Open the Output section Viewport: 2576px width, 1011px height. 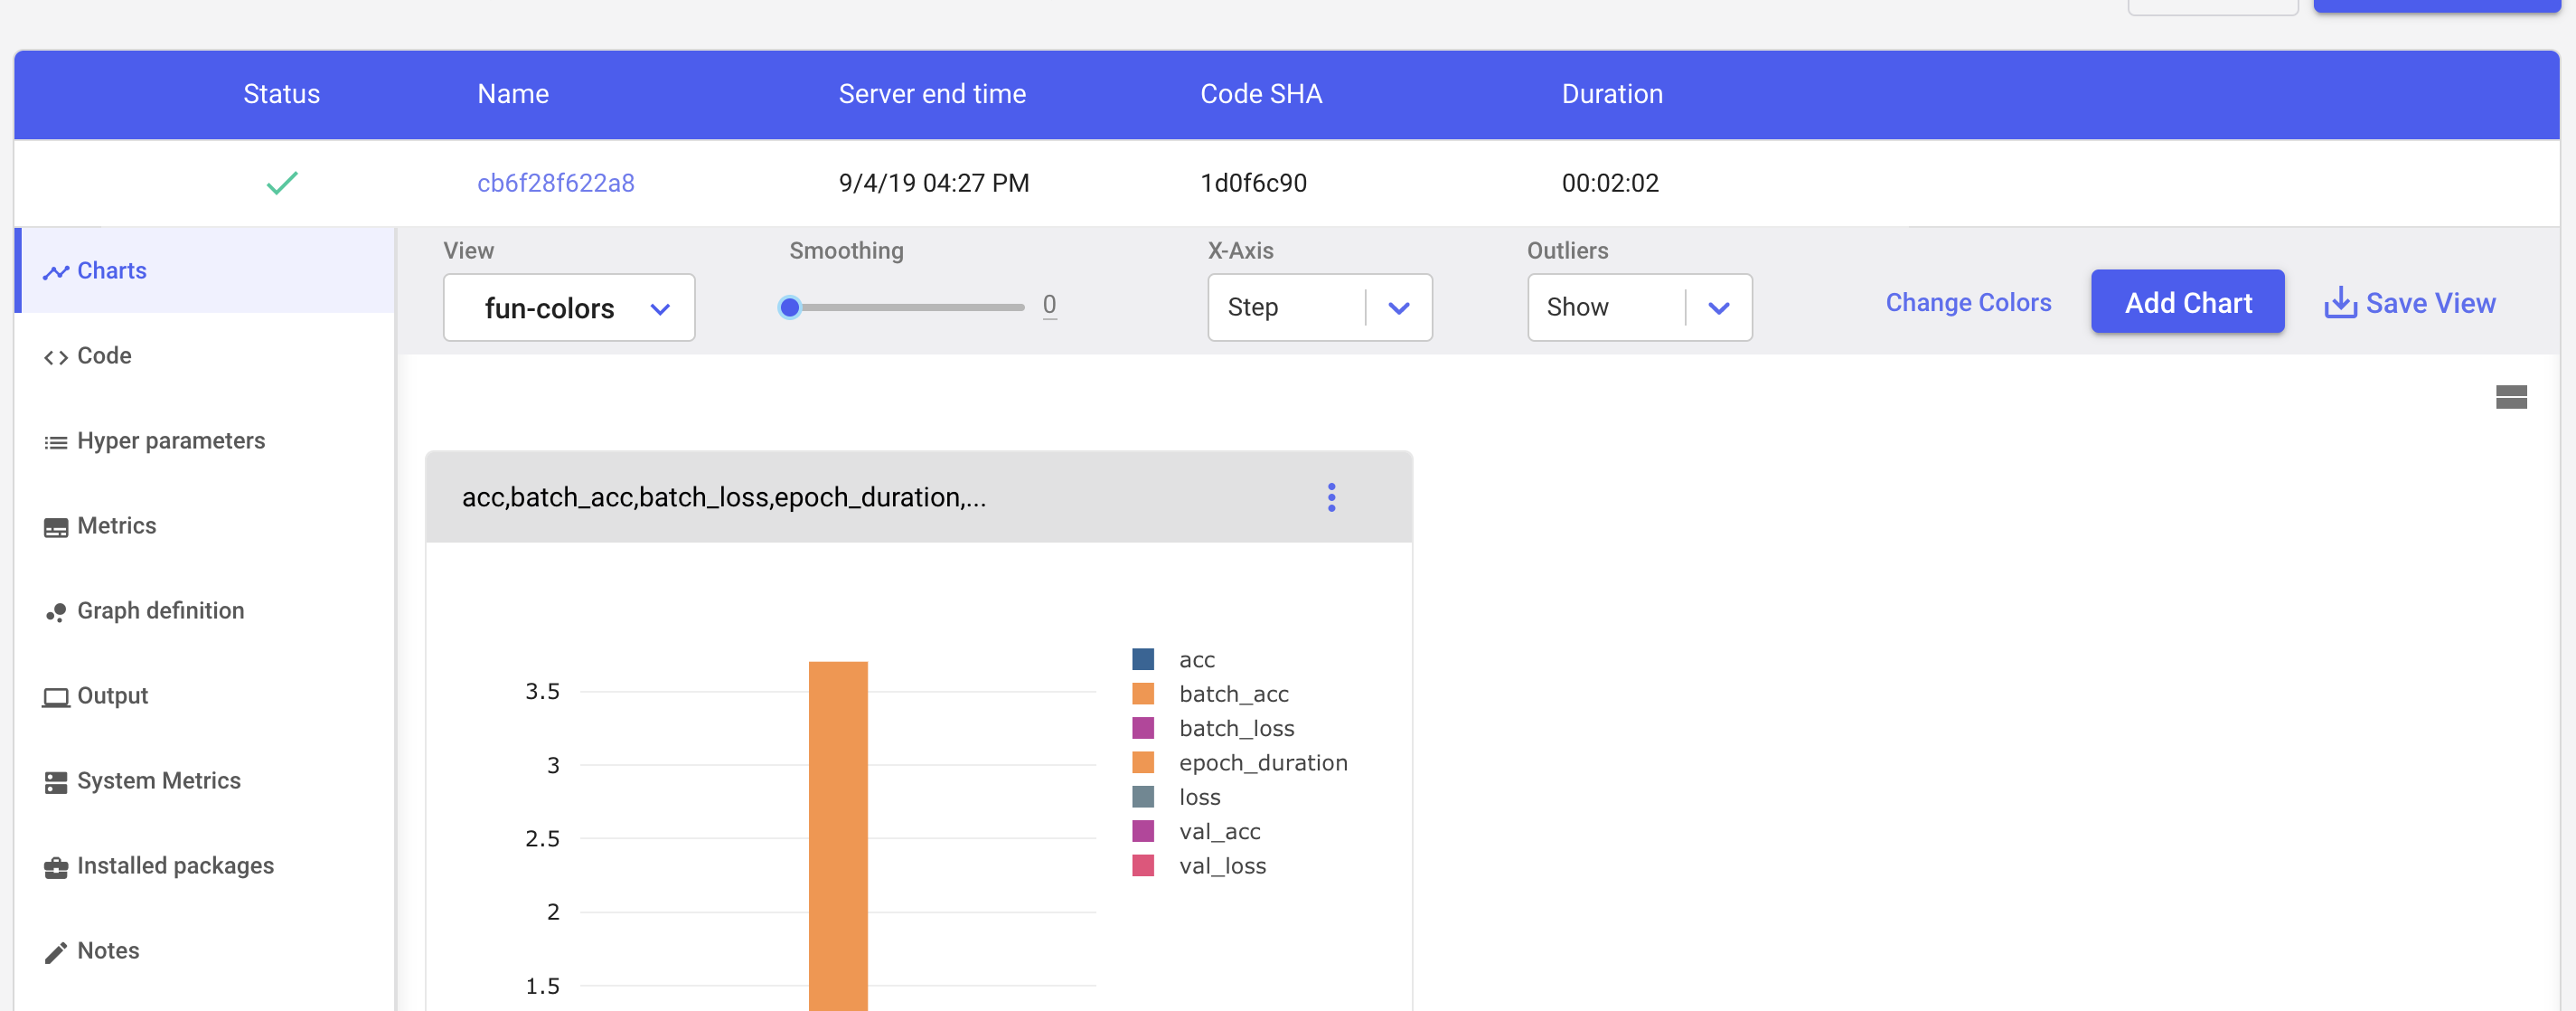205,696
